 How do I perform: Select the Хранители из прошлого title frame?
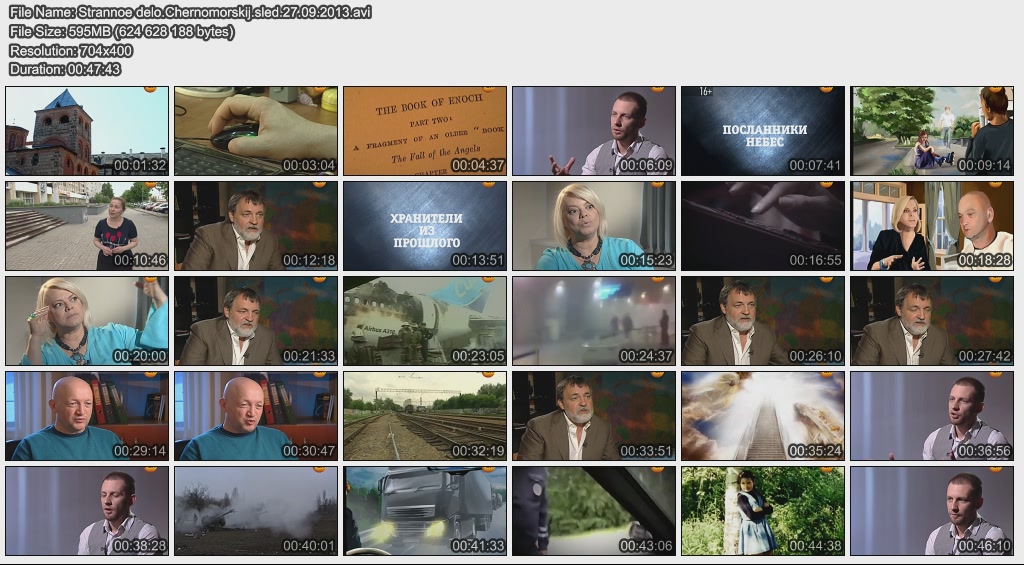pos(424,225)
